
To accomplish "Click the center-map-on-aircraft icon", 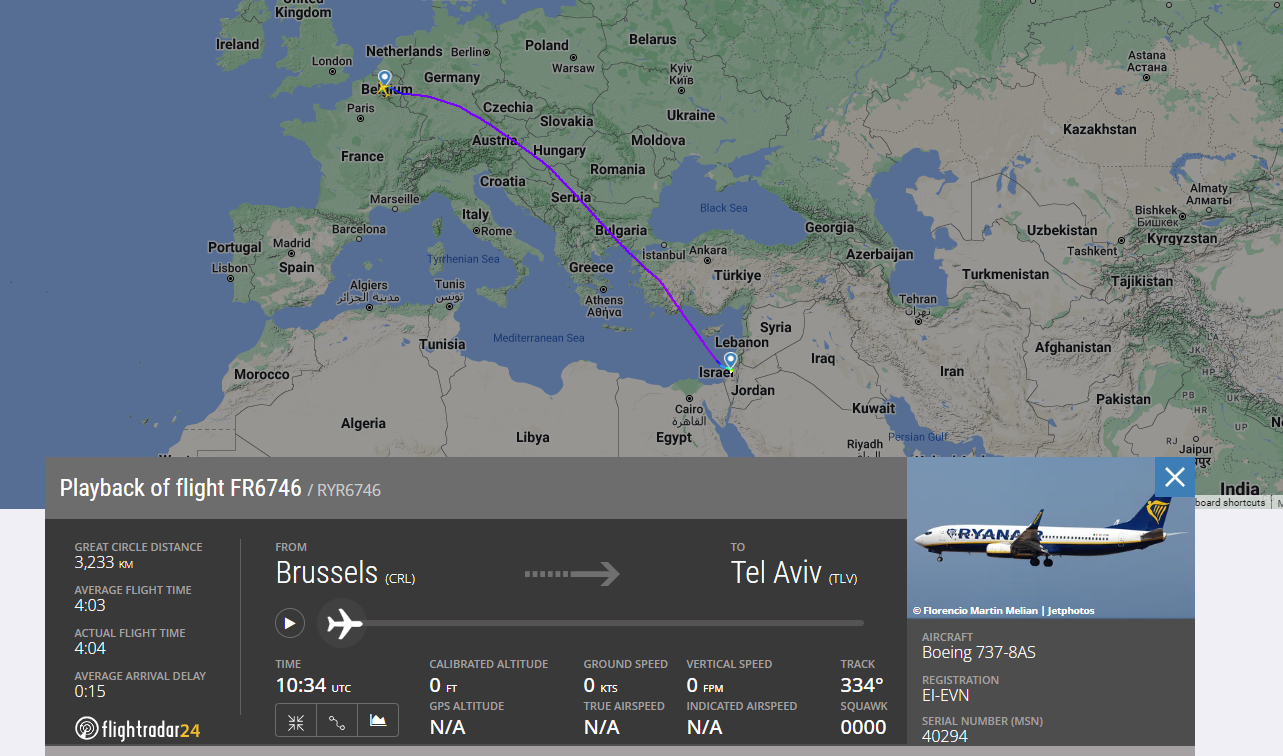I will click(x=296, y=721).
